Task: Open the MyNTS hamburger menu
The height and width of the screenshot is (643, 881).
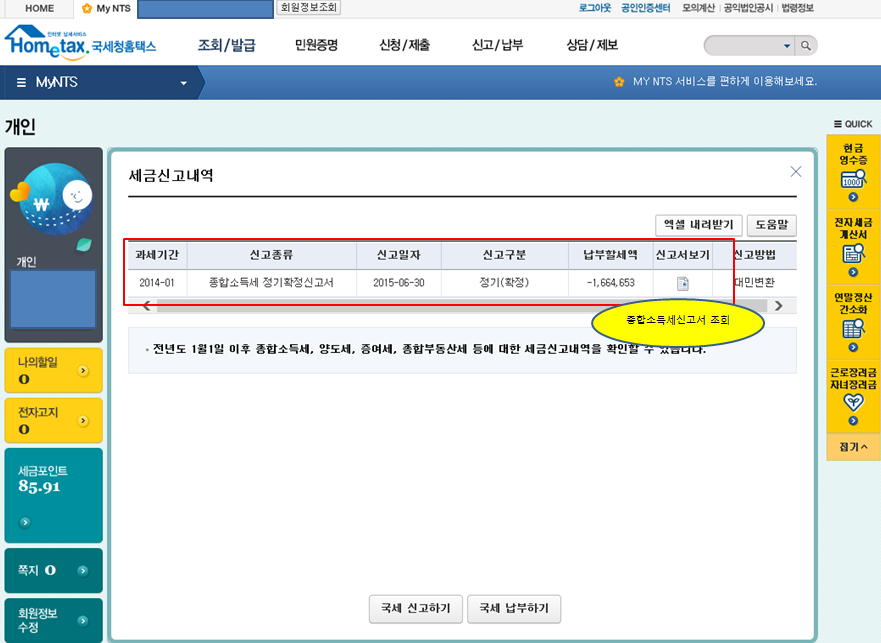Action: [x=21, y=82]
